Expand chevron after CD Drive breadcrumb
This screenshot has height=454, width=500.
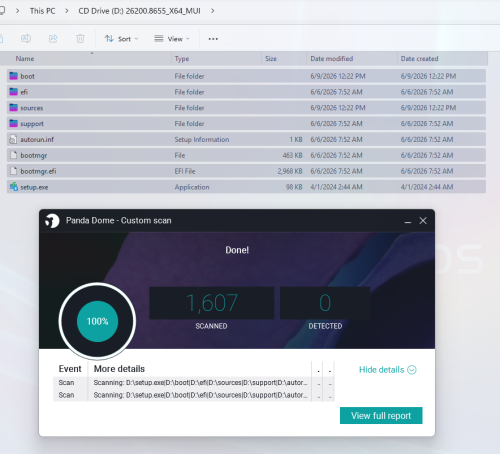(213, 11)
